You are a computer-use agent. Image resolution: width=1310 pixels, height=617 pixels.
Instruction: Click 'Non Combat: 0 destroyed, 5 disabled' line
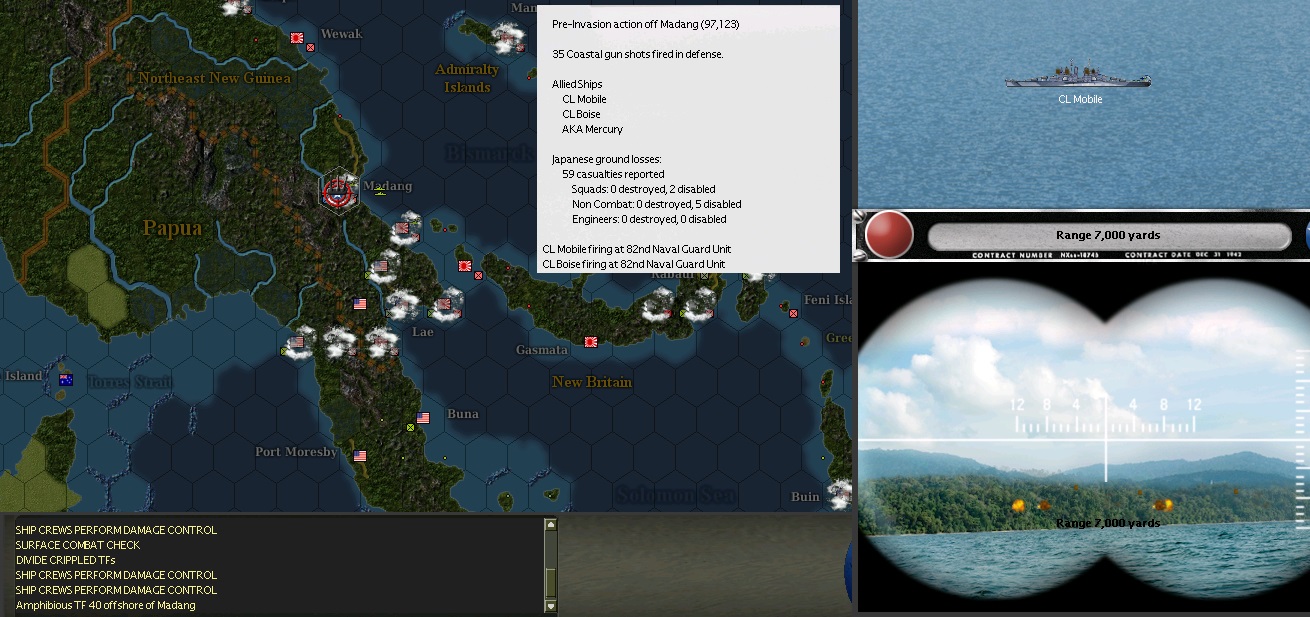pos(656,204)
